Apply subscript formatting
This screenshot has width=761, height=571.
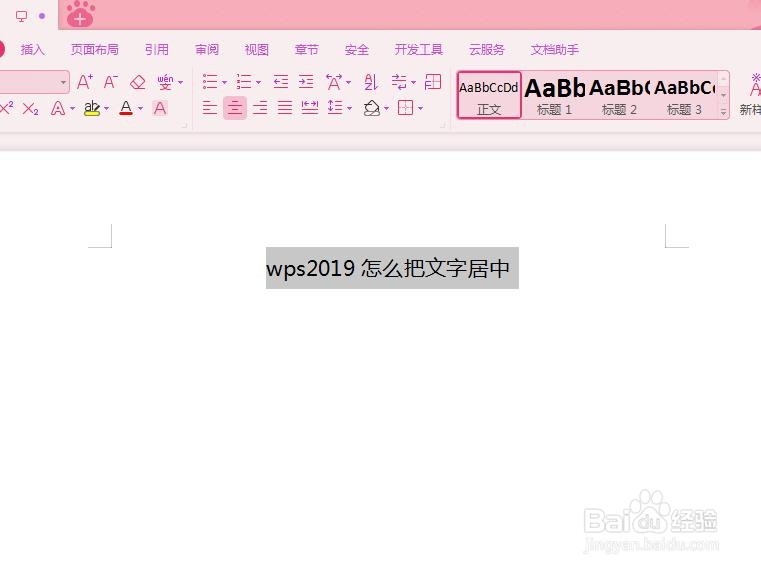(31, 108)
